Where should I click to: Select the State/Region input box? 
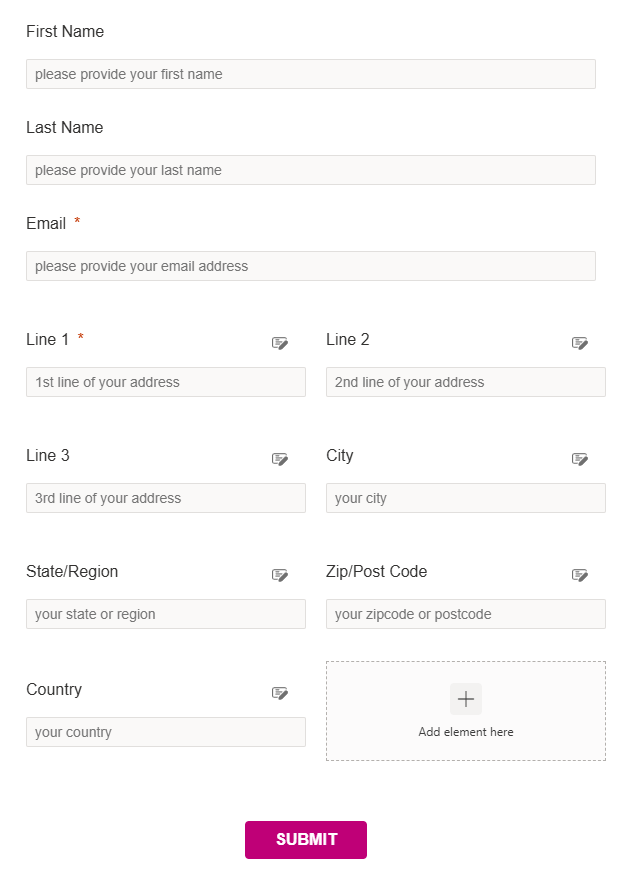pyautogui.click(x=166, y=614)
